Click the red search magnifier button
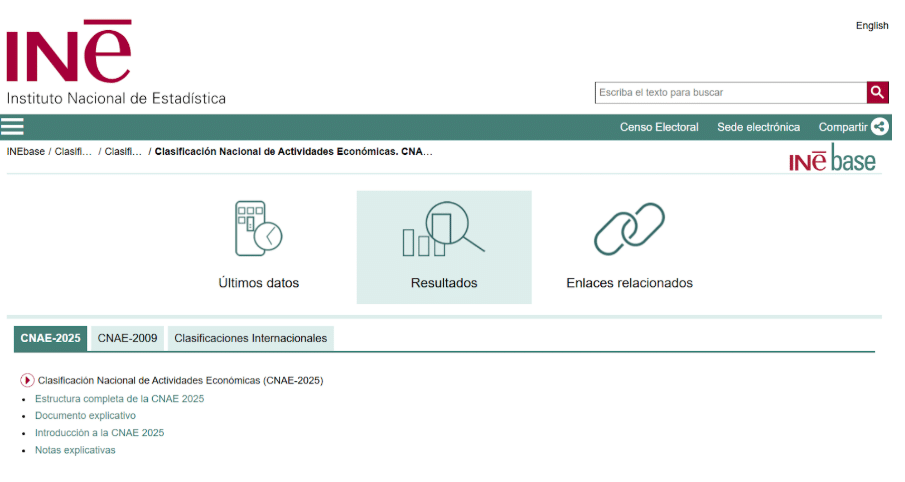 click(x=877, y=92)
